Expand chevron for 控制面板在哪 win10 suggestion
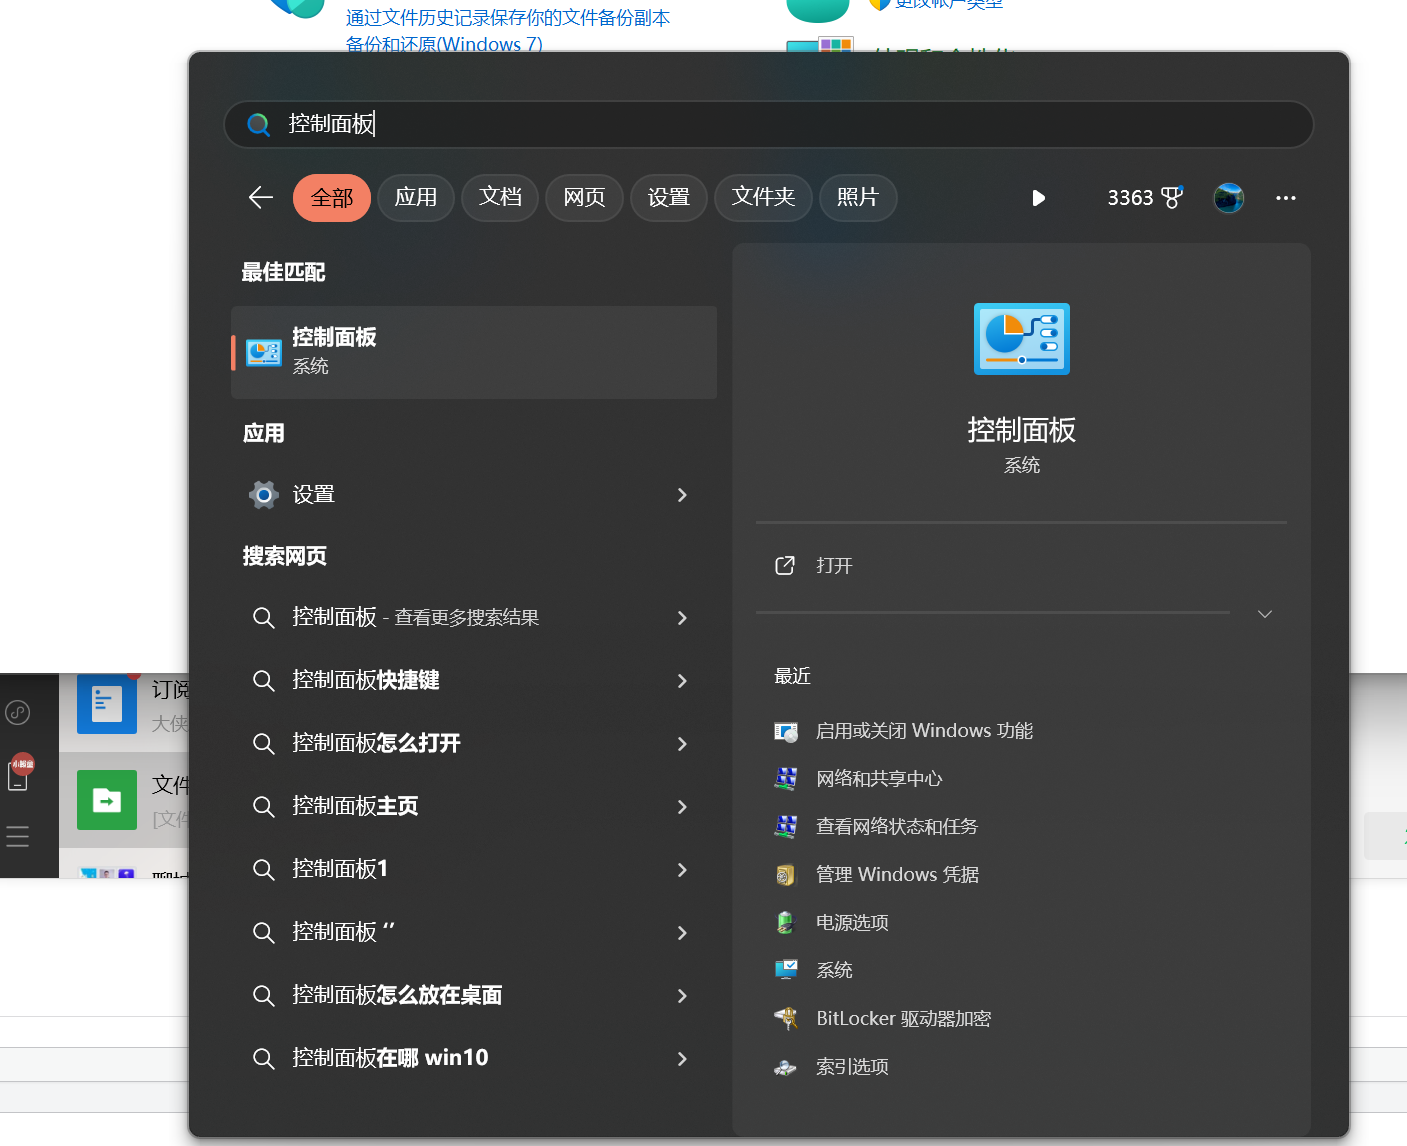This screenshot has width=1407, height=1146. point(682,1059)
